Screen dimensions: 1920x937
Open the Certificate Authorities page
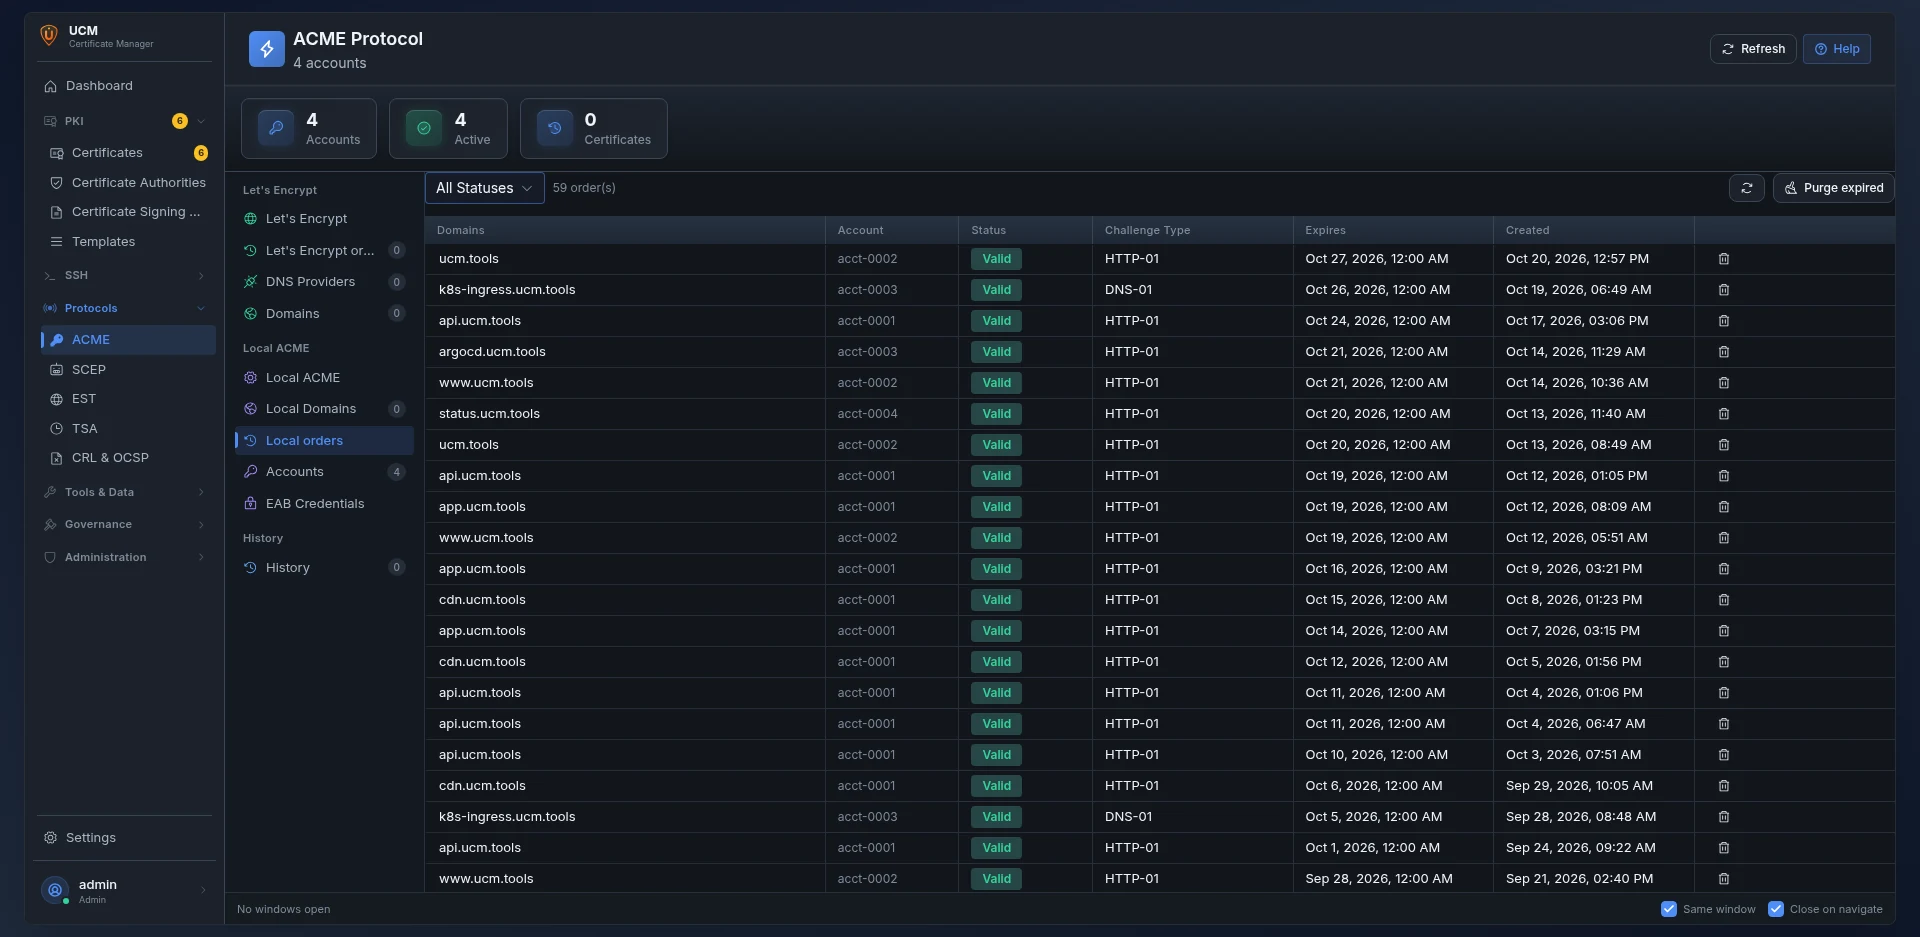tap(128, 183)
